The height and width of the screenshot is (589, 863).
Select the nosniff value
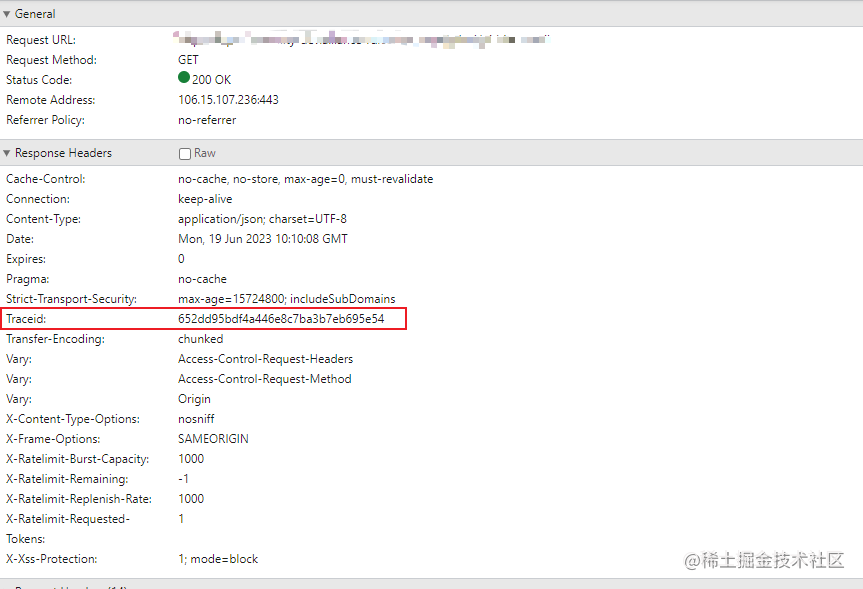point(196,419)
